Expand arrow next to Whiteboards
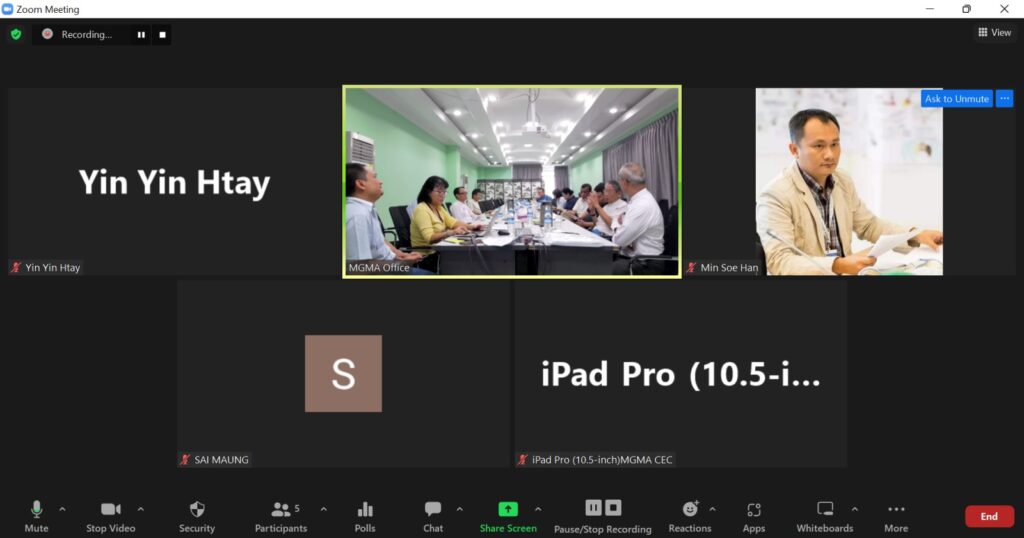 click(854, 509)
